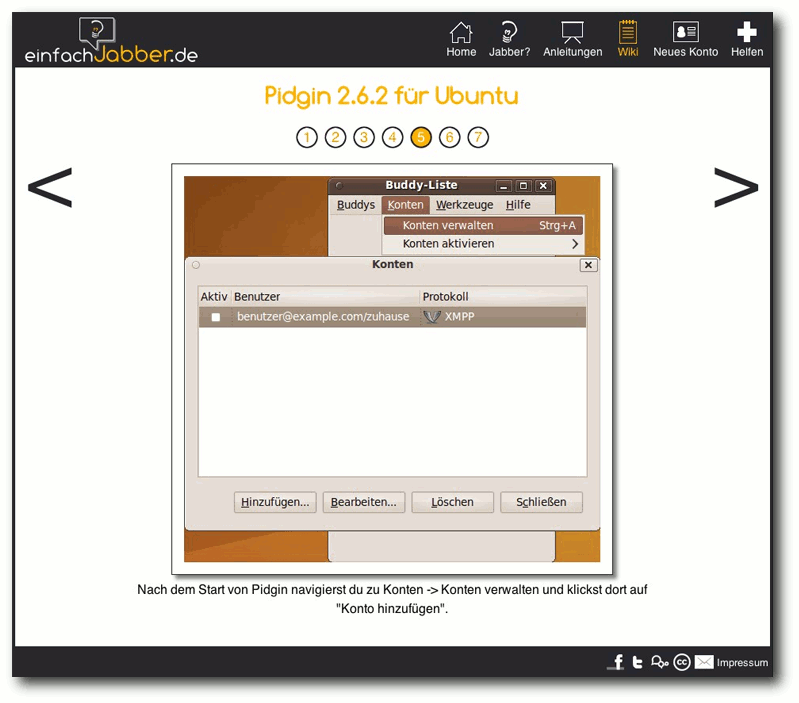Viewport: 799px width, 703px height.
Task: Click the chat bubbles icon in the footer
Action: (659, 662)
